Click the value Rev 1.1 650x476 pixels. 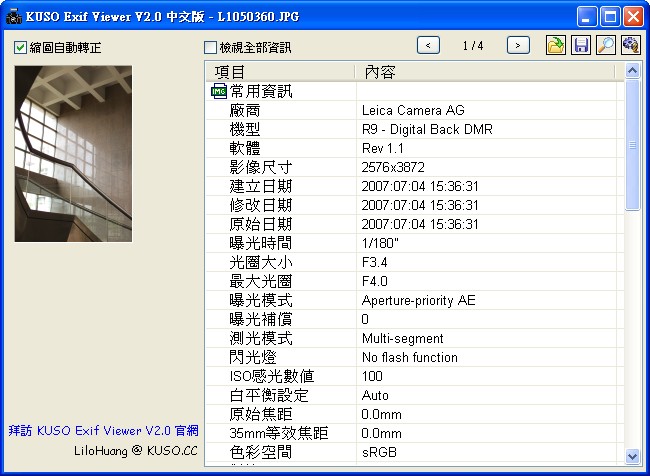(382, 148)
